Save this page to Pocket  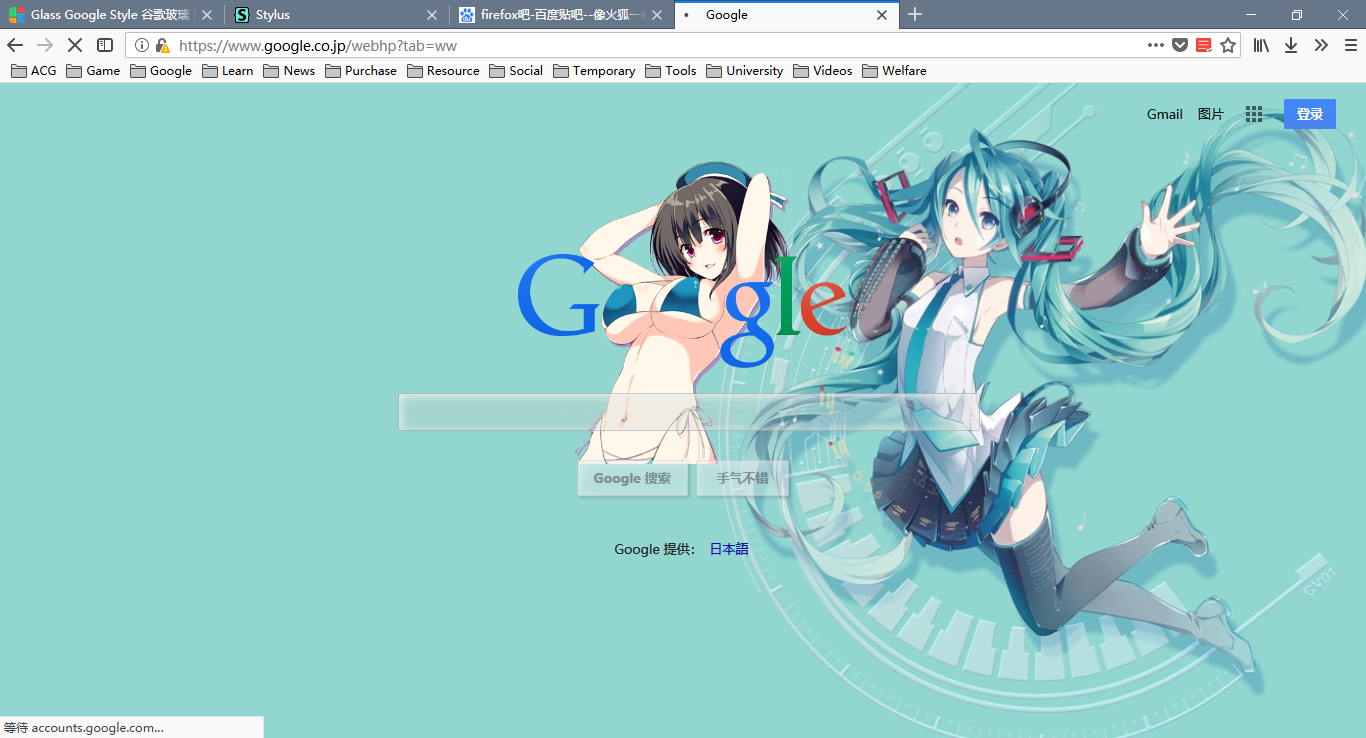tap(1180, 45)
